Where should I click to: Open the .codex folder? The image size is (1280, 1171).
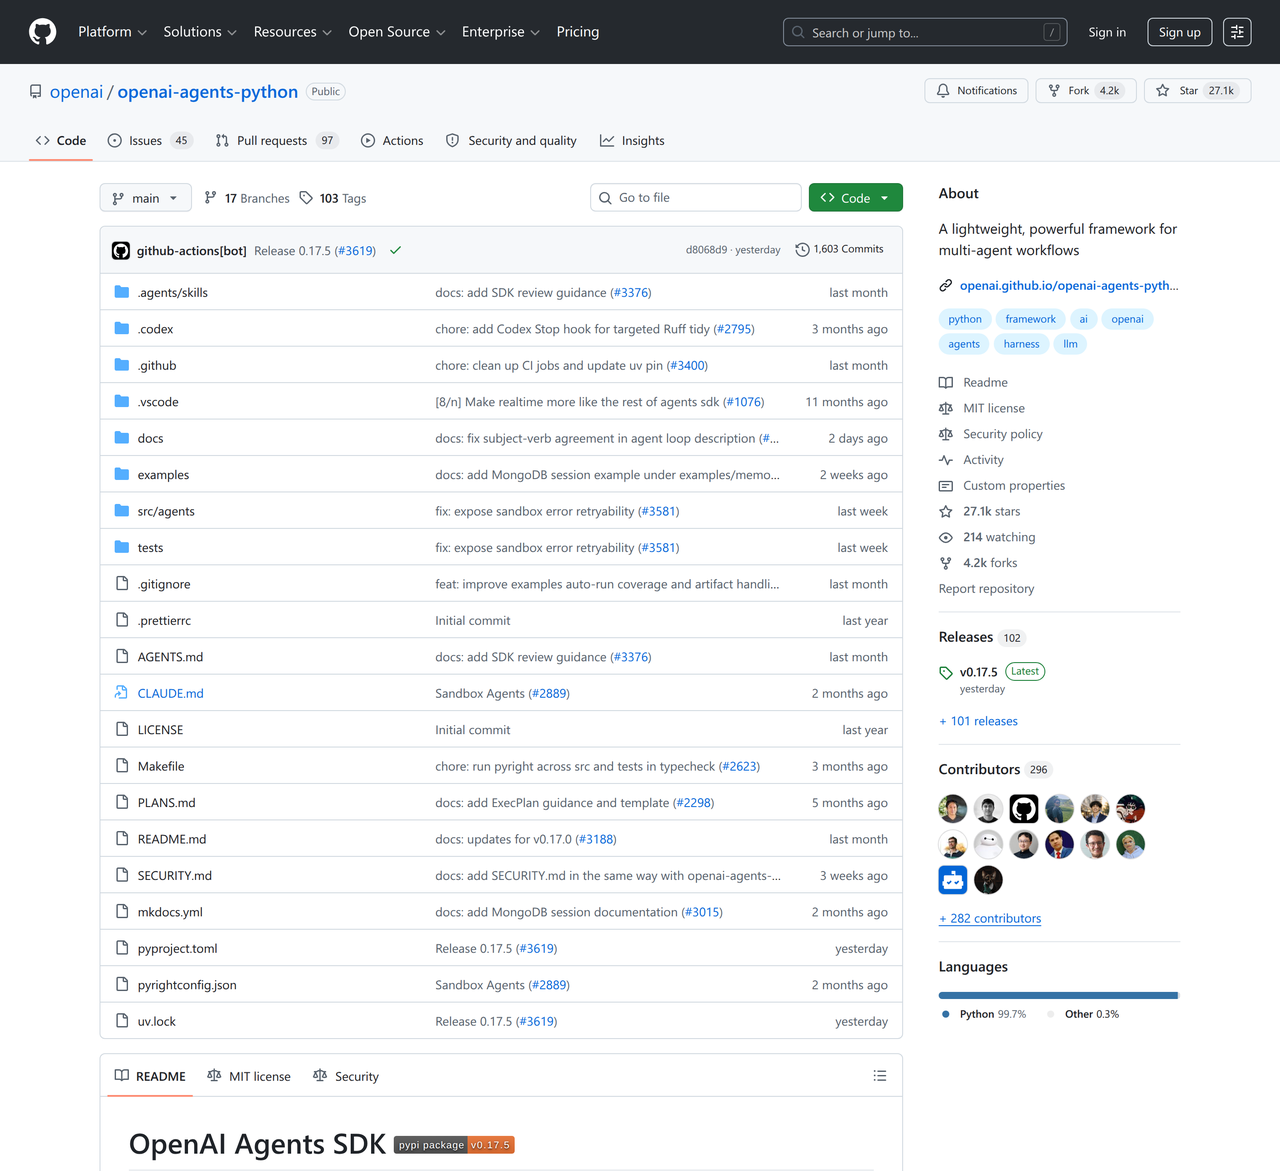[x=156, y=329]
